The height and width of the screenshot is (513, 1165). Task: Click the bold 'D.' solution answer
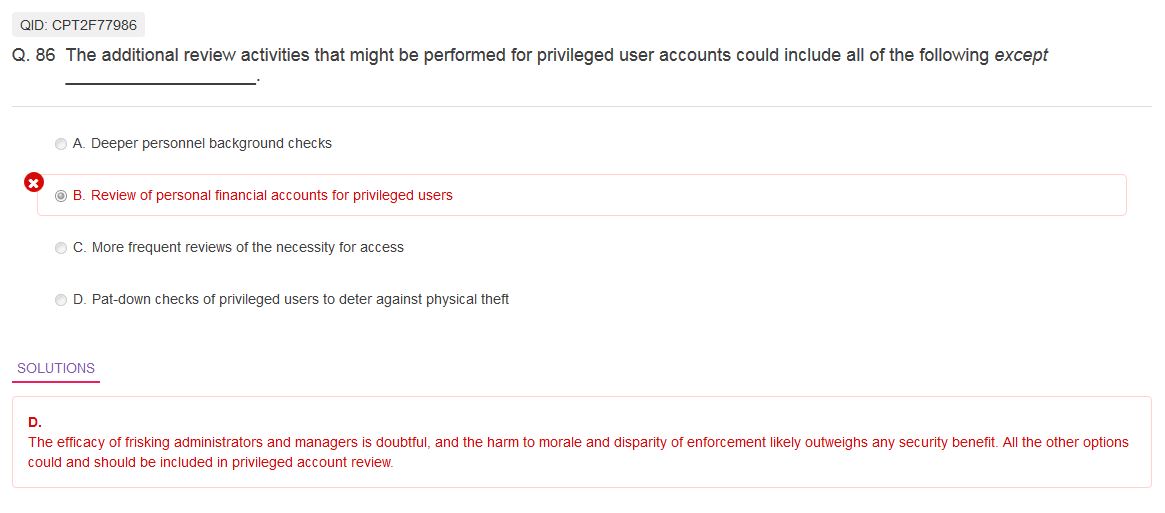click(x=34, y=422)
